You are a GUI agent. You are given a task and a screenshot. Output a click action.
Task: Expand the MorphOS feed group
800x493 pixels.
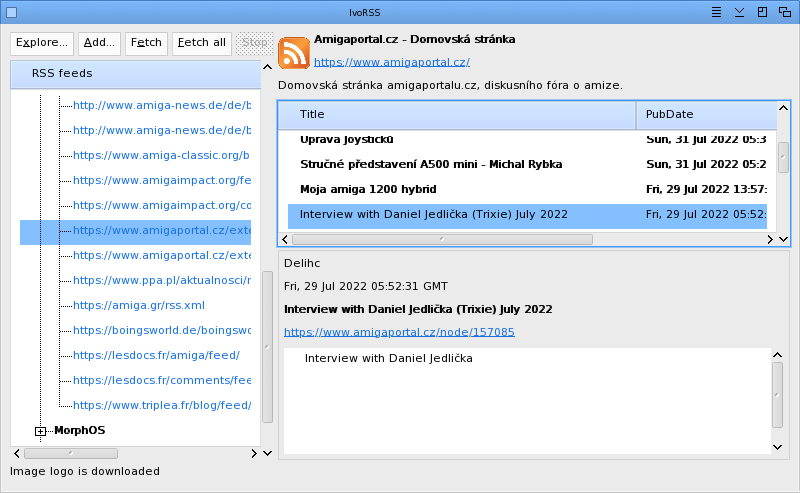click(x=41, y=431)
